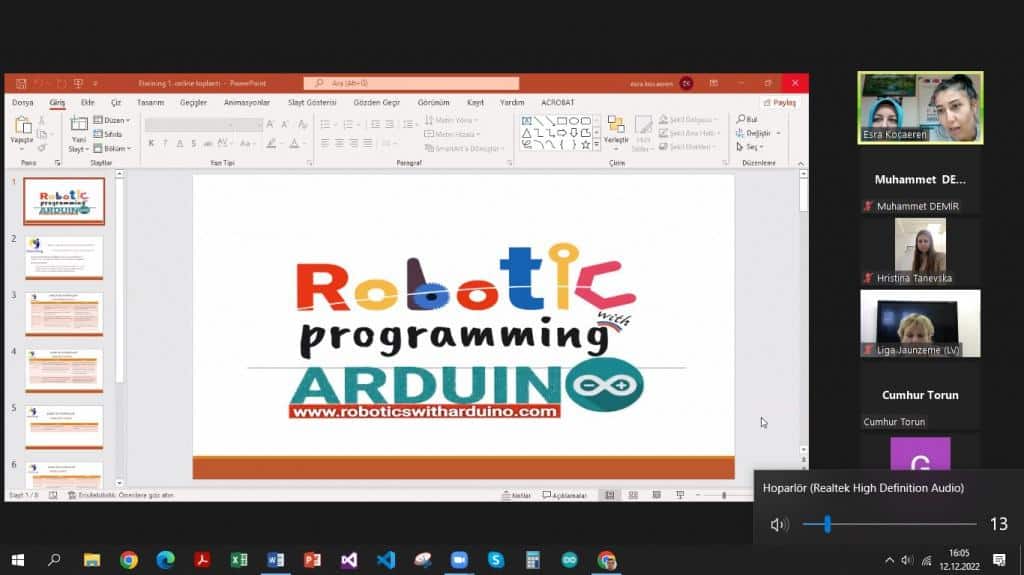Click the Yapıştır paste icon
This screenshot has height=575, width=1024.
click(x=21, y=126)
